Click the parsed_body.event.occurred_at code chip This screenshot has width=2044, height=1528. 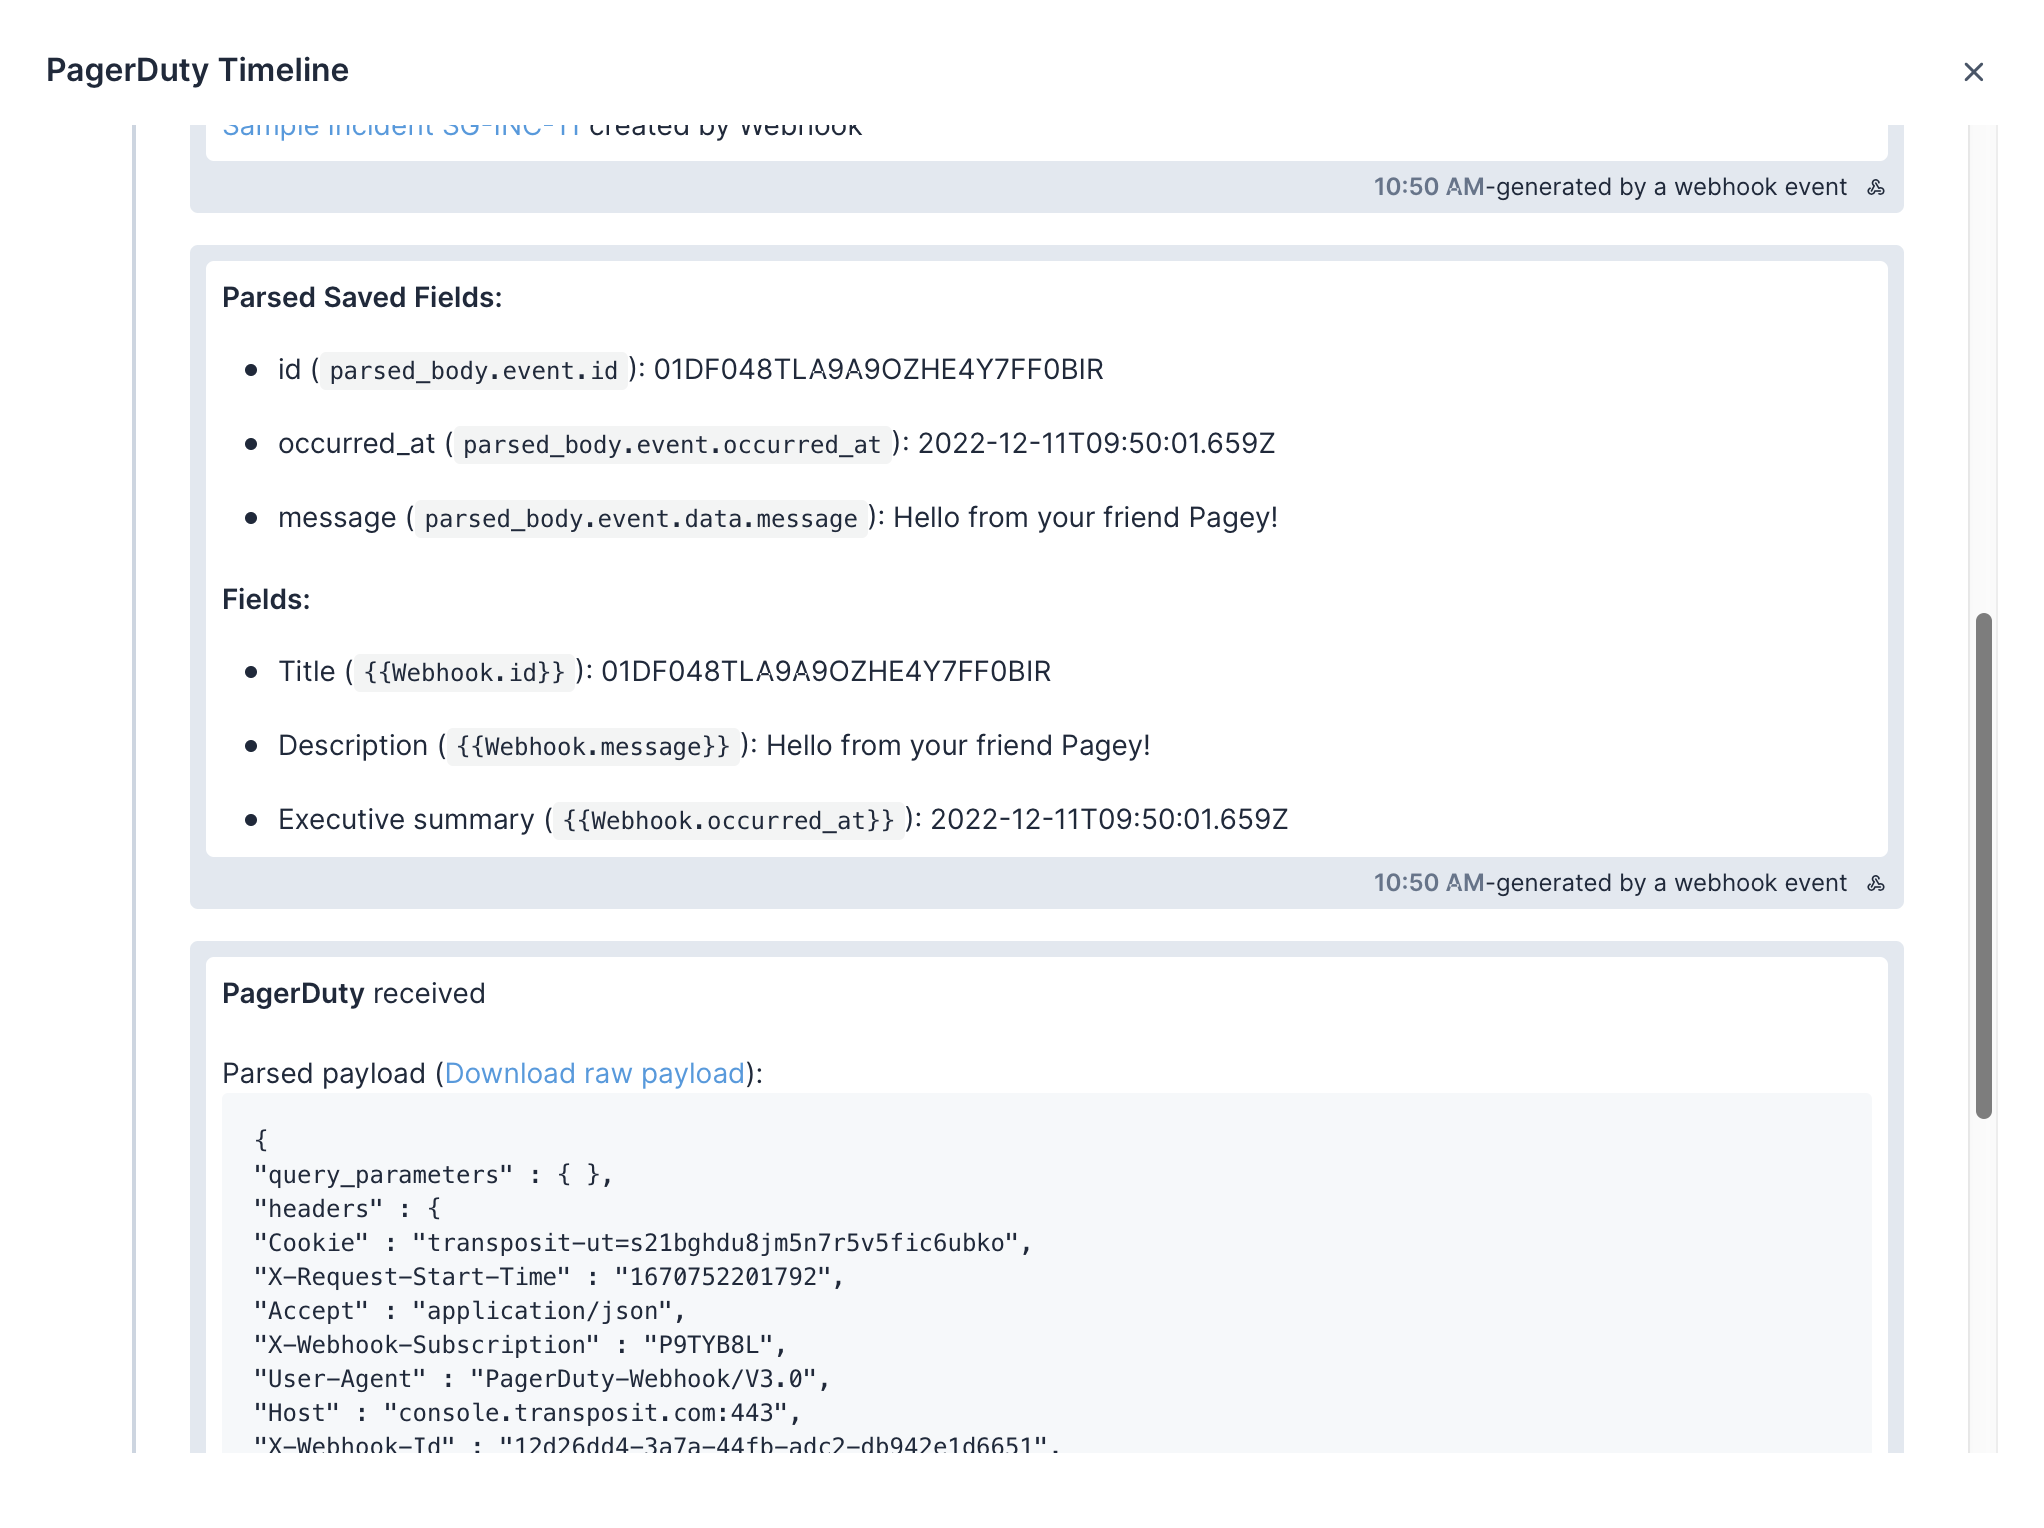click(671, 445)
